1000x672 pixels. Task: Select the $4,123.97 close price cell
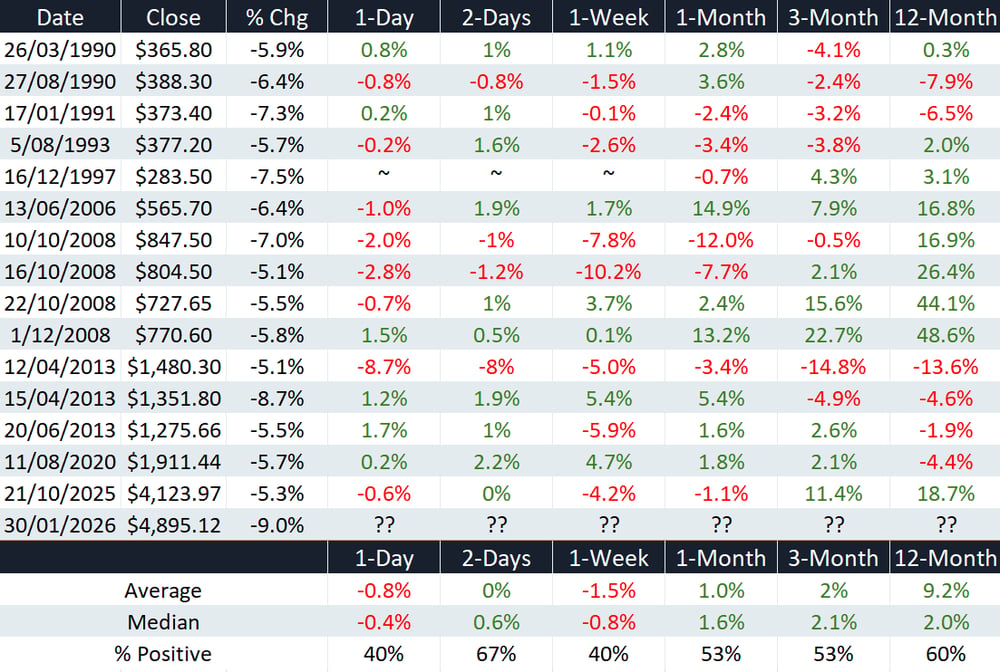point(173,493)
